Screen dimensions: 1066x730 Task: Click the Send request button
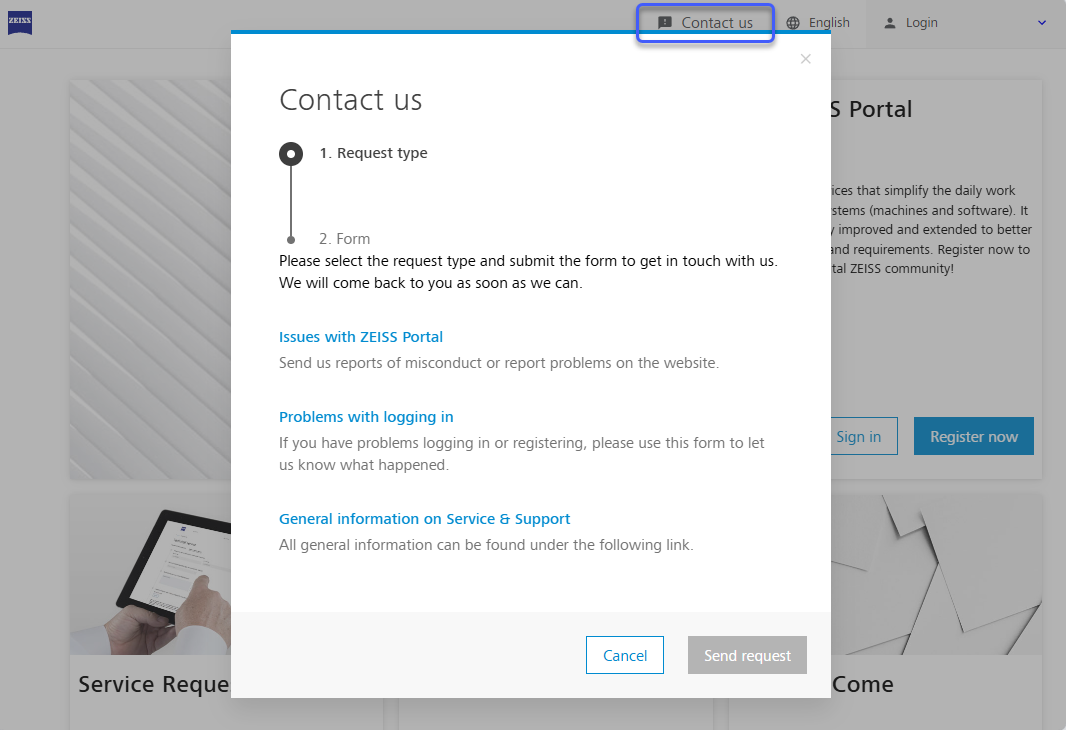point(747,655)
